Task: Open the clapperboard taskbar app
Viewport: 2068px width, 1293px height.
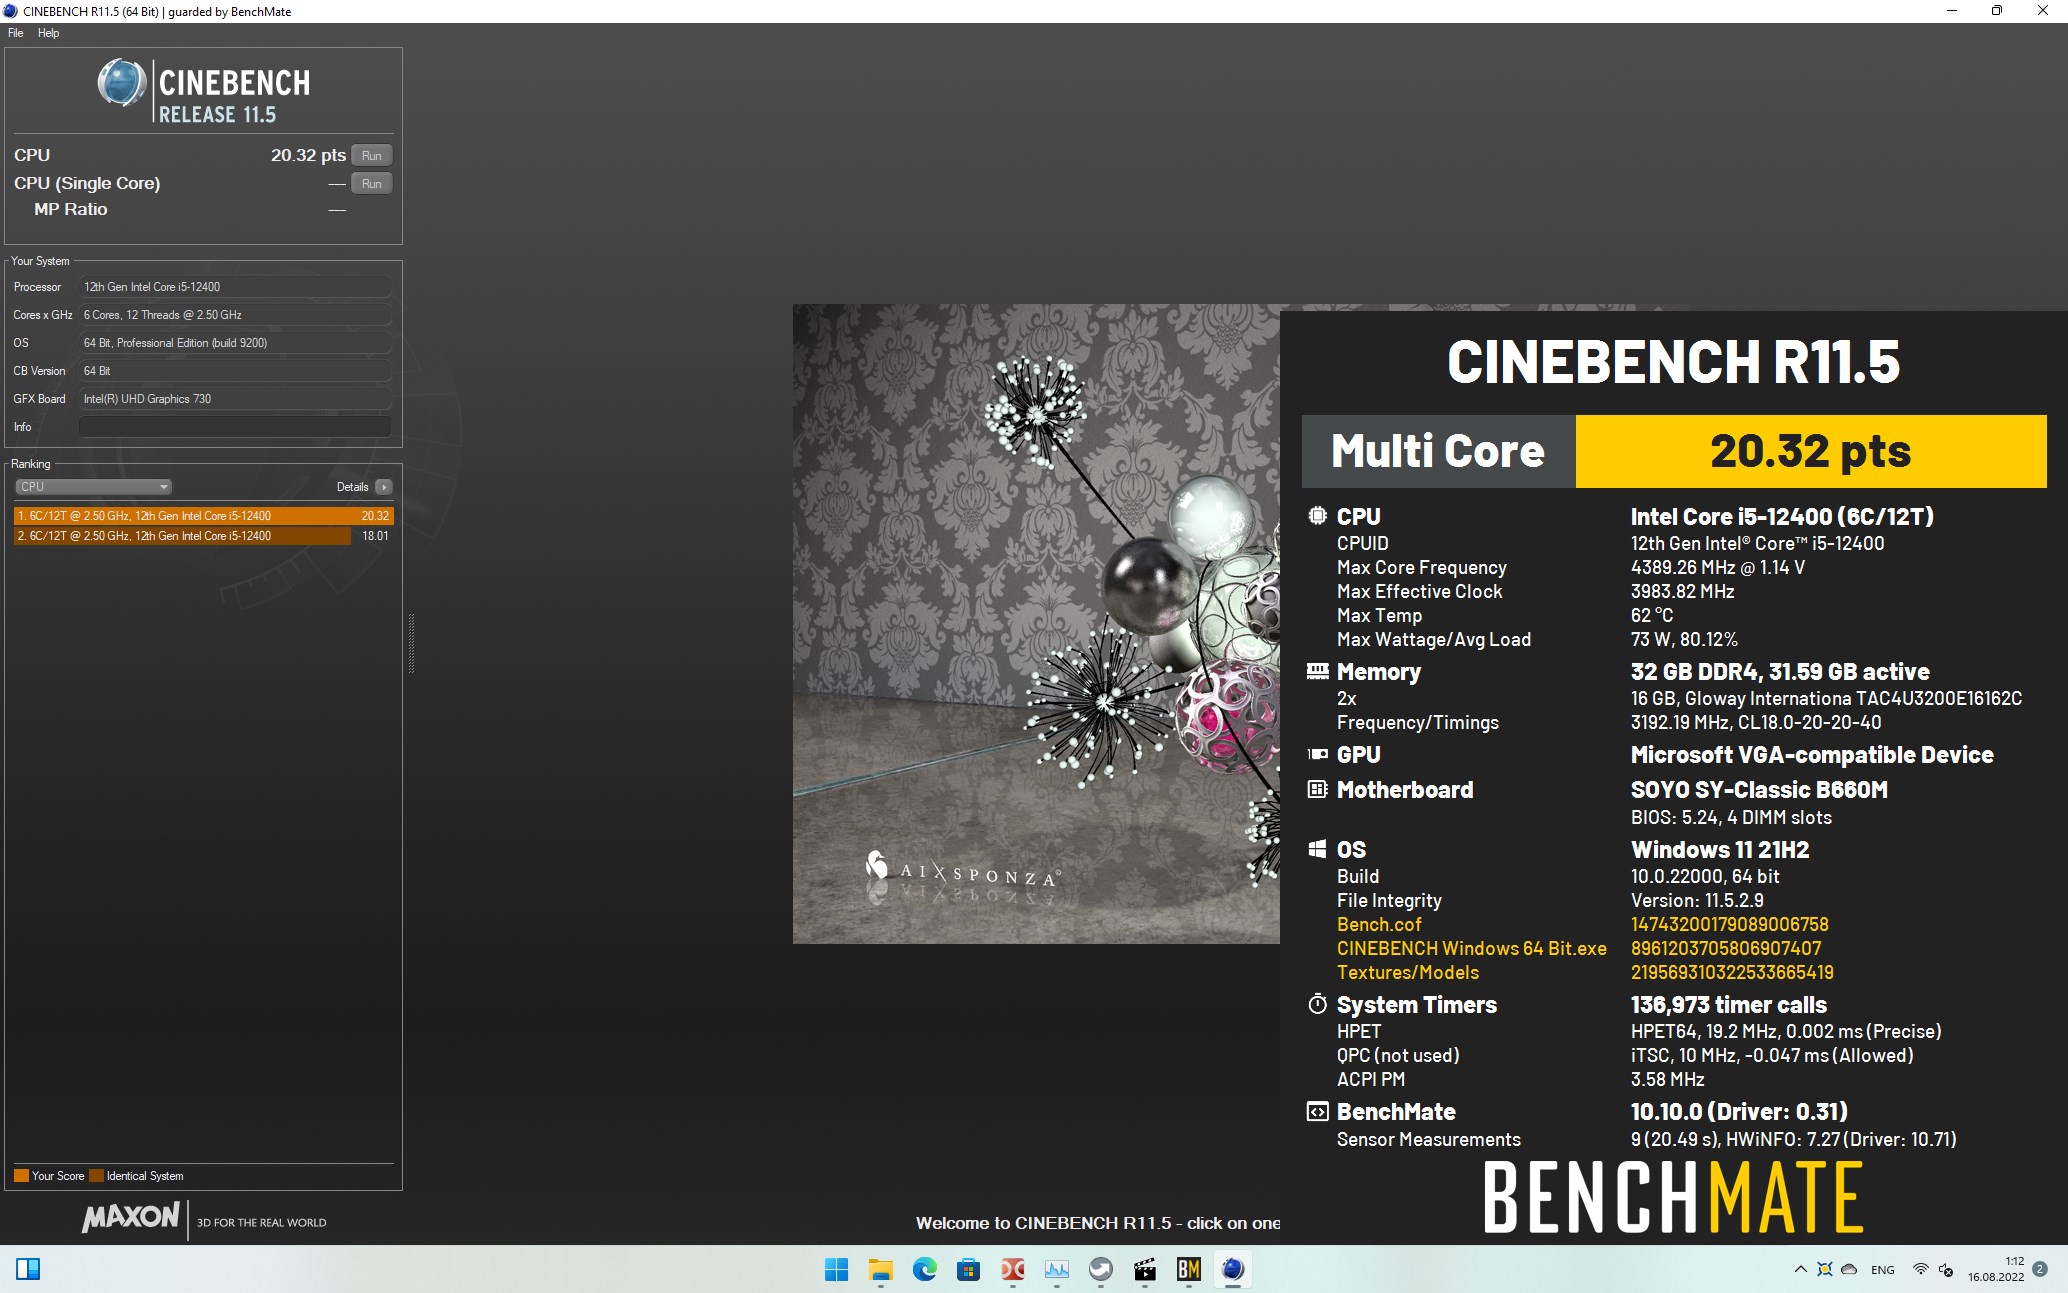Action: point(1144,1269)
